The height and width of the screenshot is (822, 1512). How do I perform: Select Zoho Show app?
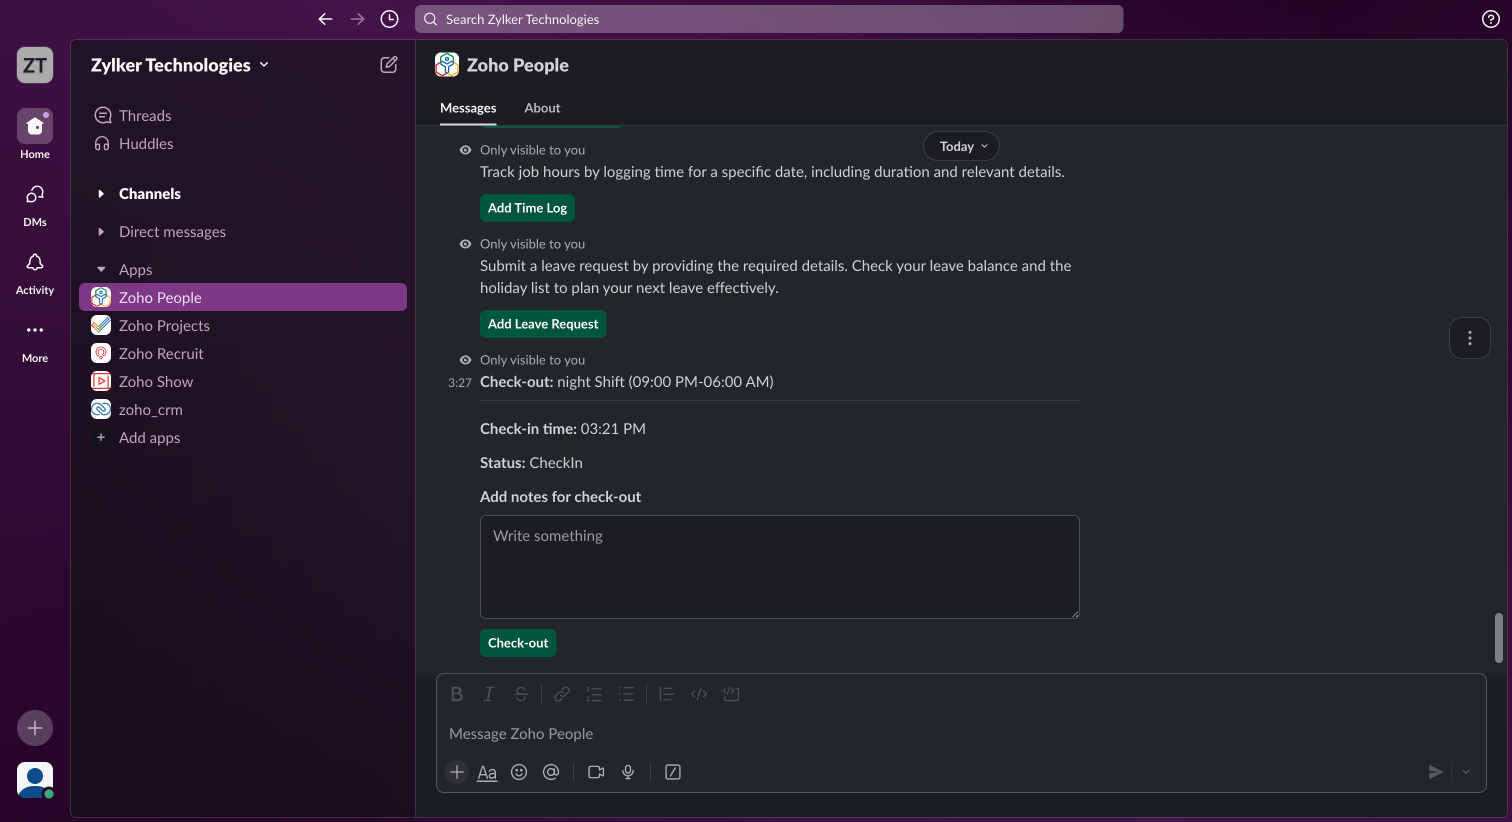point(243,382)
